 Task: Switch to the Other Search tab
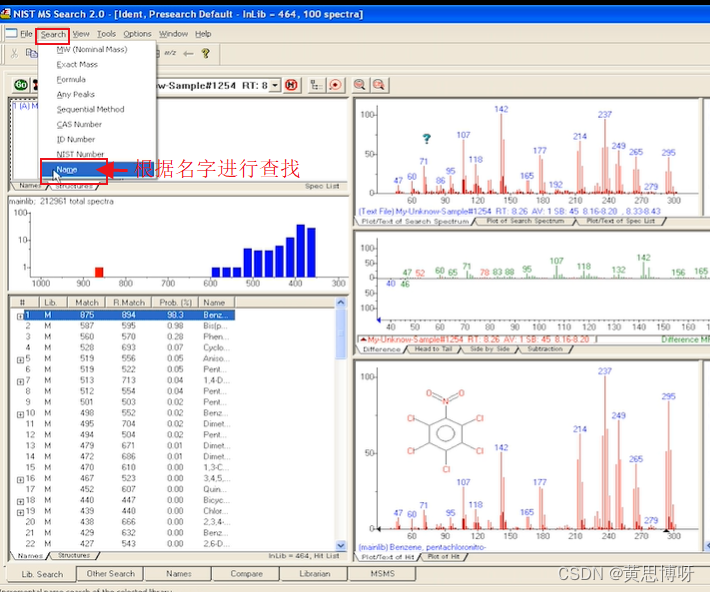click(x=110, y=573)
